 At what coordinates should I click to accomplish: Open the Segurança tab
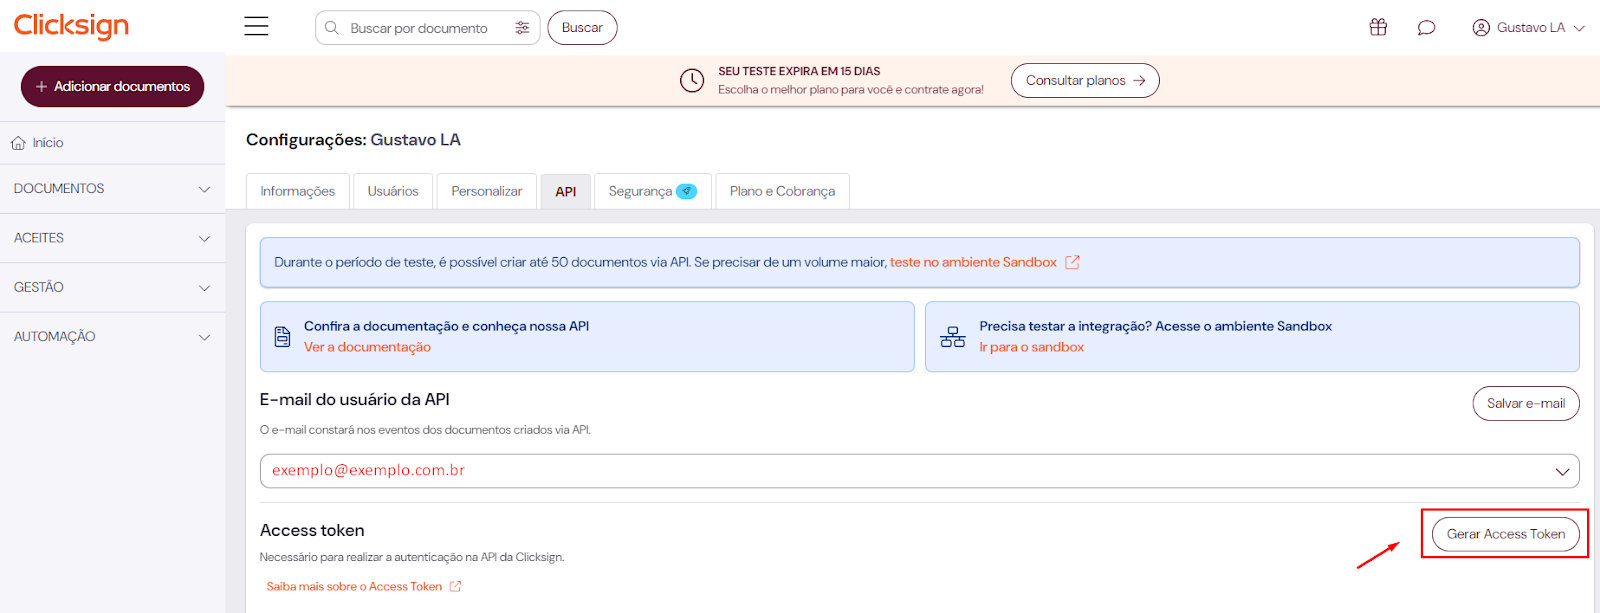point(653,191)
